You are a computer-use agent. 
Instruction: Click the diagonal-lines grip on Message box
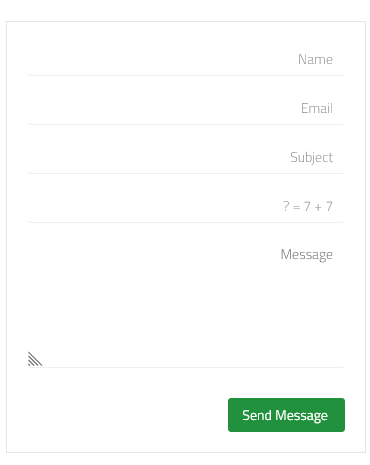click(x=35, y=359)
